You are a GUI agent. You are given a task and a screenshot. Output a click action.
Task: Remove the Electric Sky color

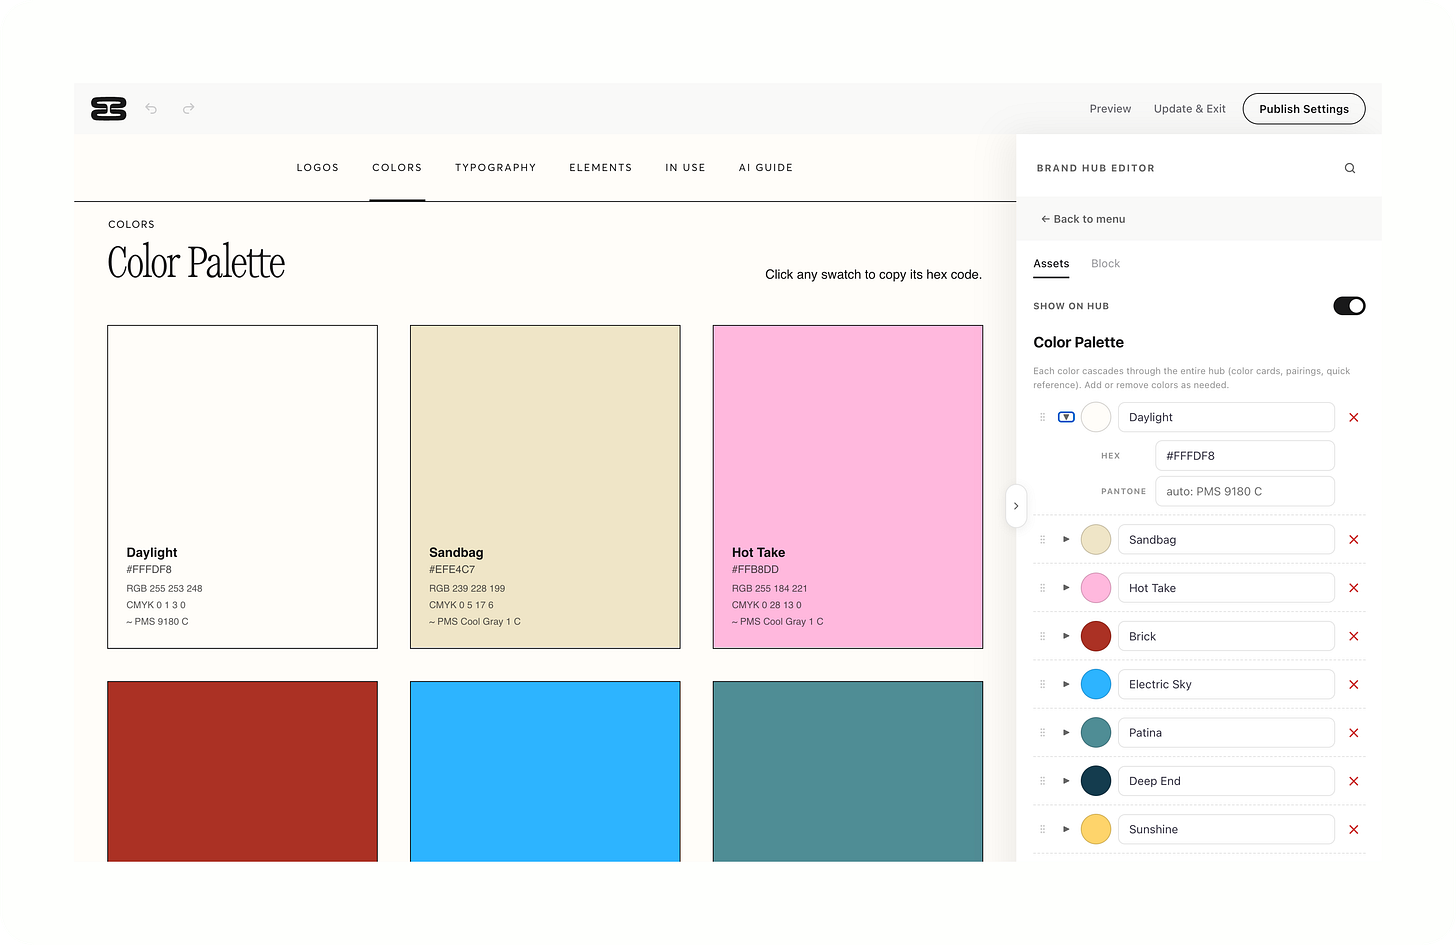[x=1354, y=685]
